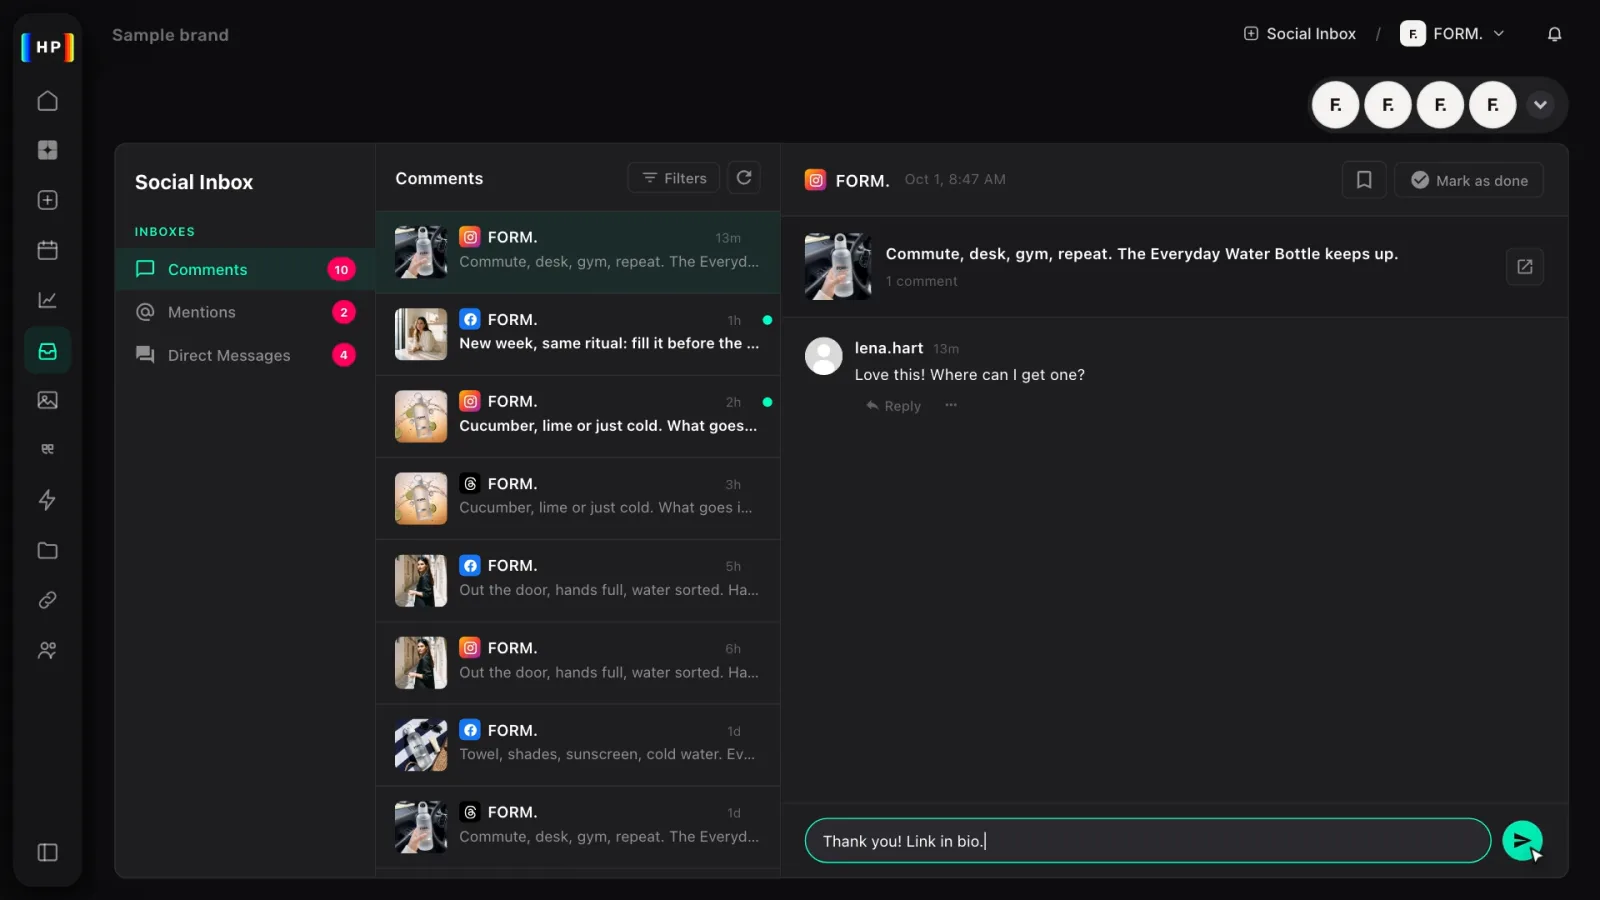Open the Media library image icon in sidebar
1600x900 pixels.
(47, 400)
